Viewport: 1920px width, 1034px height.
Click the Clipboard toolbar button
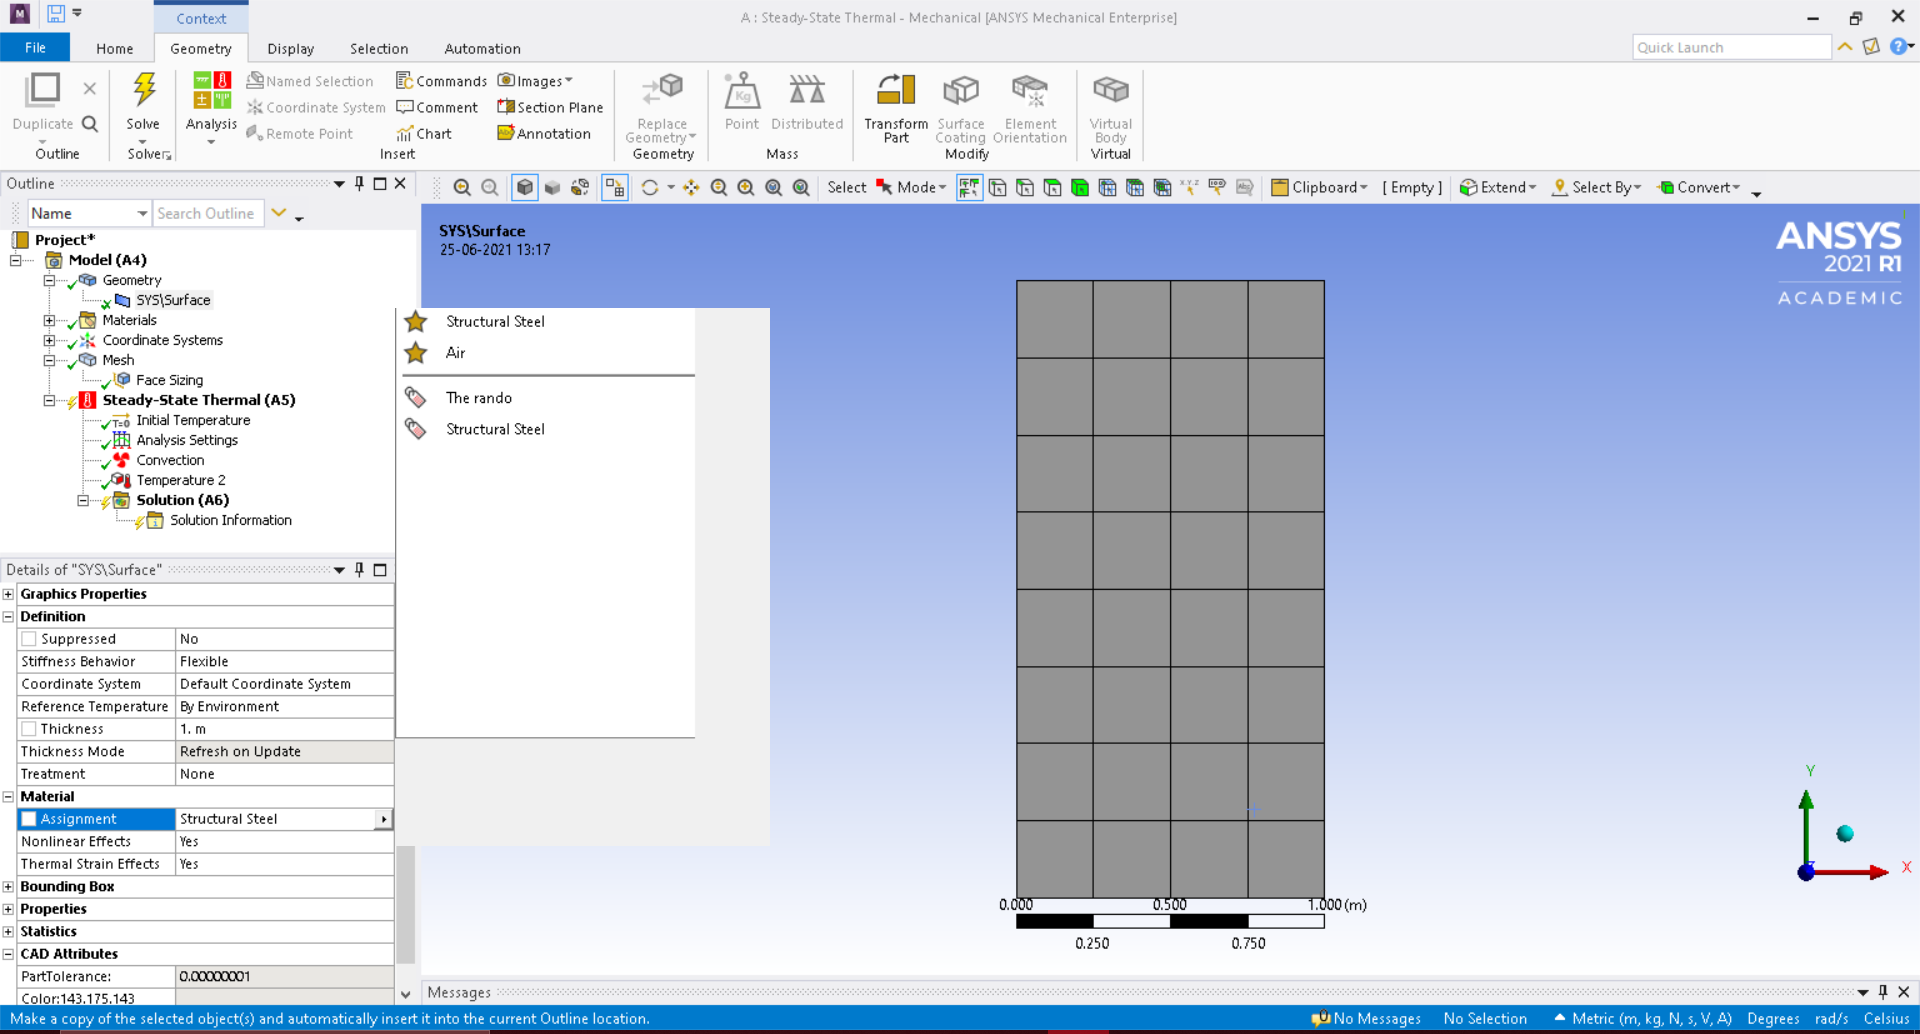(x=1318, y=187)
